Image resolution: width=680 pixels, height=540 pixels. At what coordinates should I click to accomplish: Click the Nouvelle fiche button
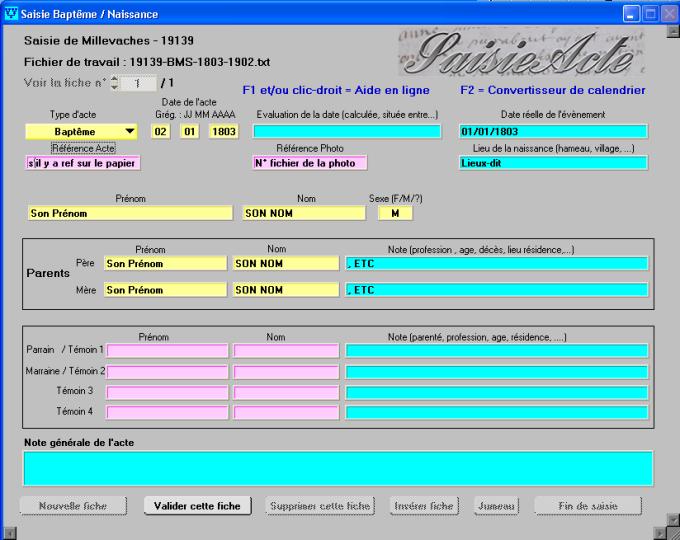73,506
